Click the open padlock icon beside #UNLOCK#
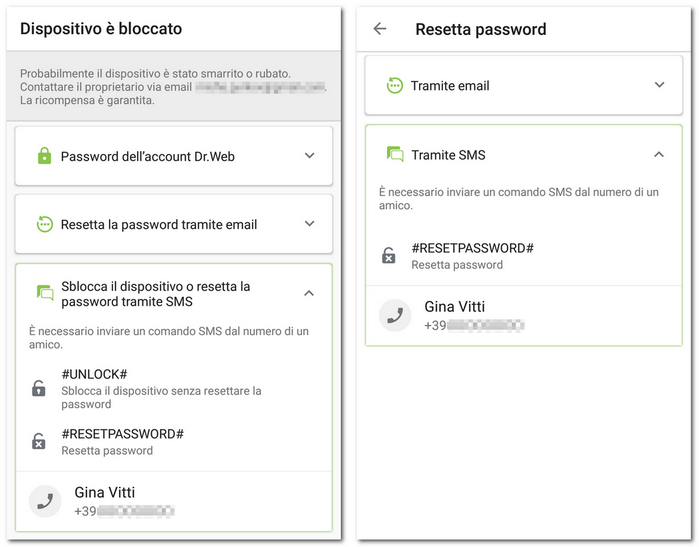 (x=39, y=388)
